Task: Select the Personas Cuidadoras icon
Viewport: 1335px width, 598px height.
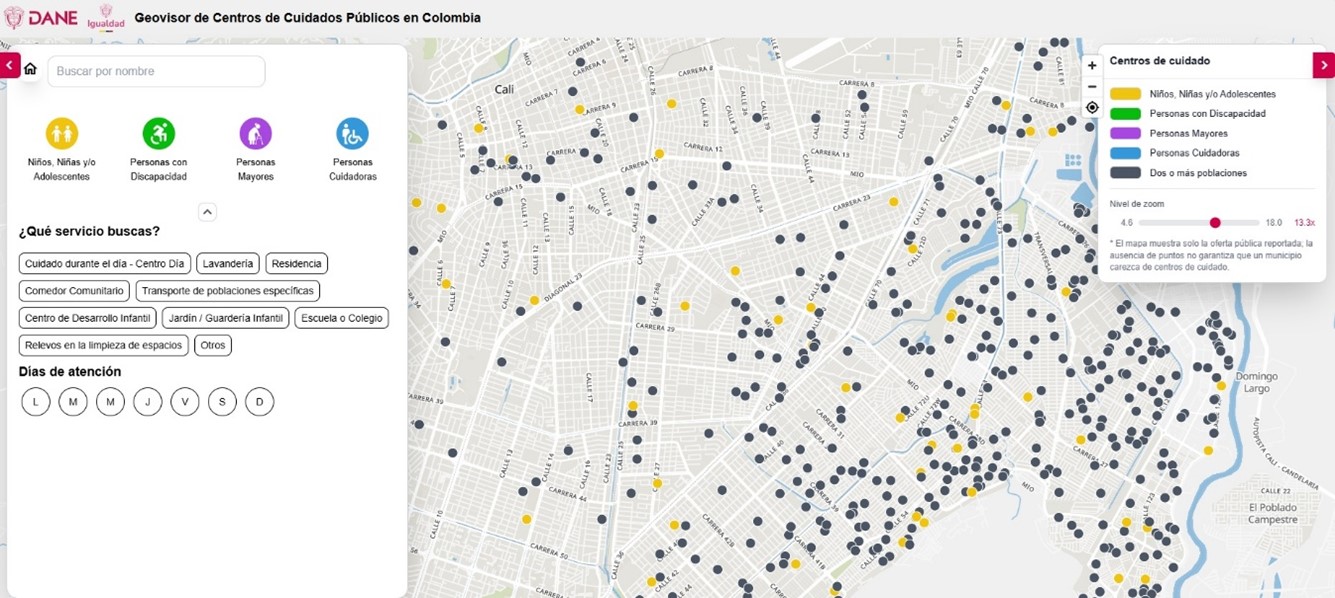Action: [x=352, y=133]
